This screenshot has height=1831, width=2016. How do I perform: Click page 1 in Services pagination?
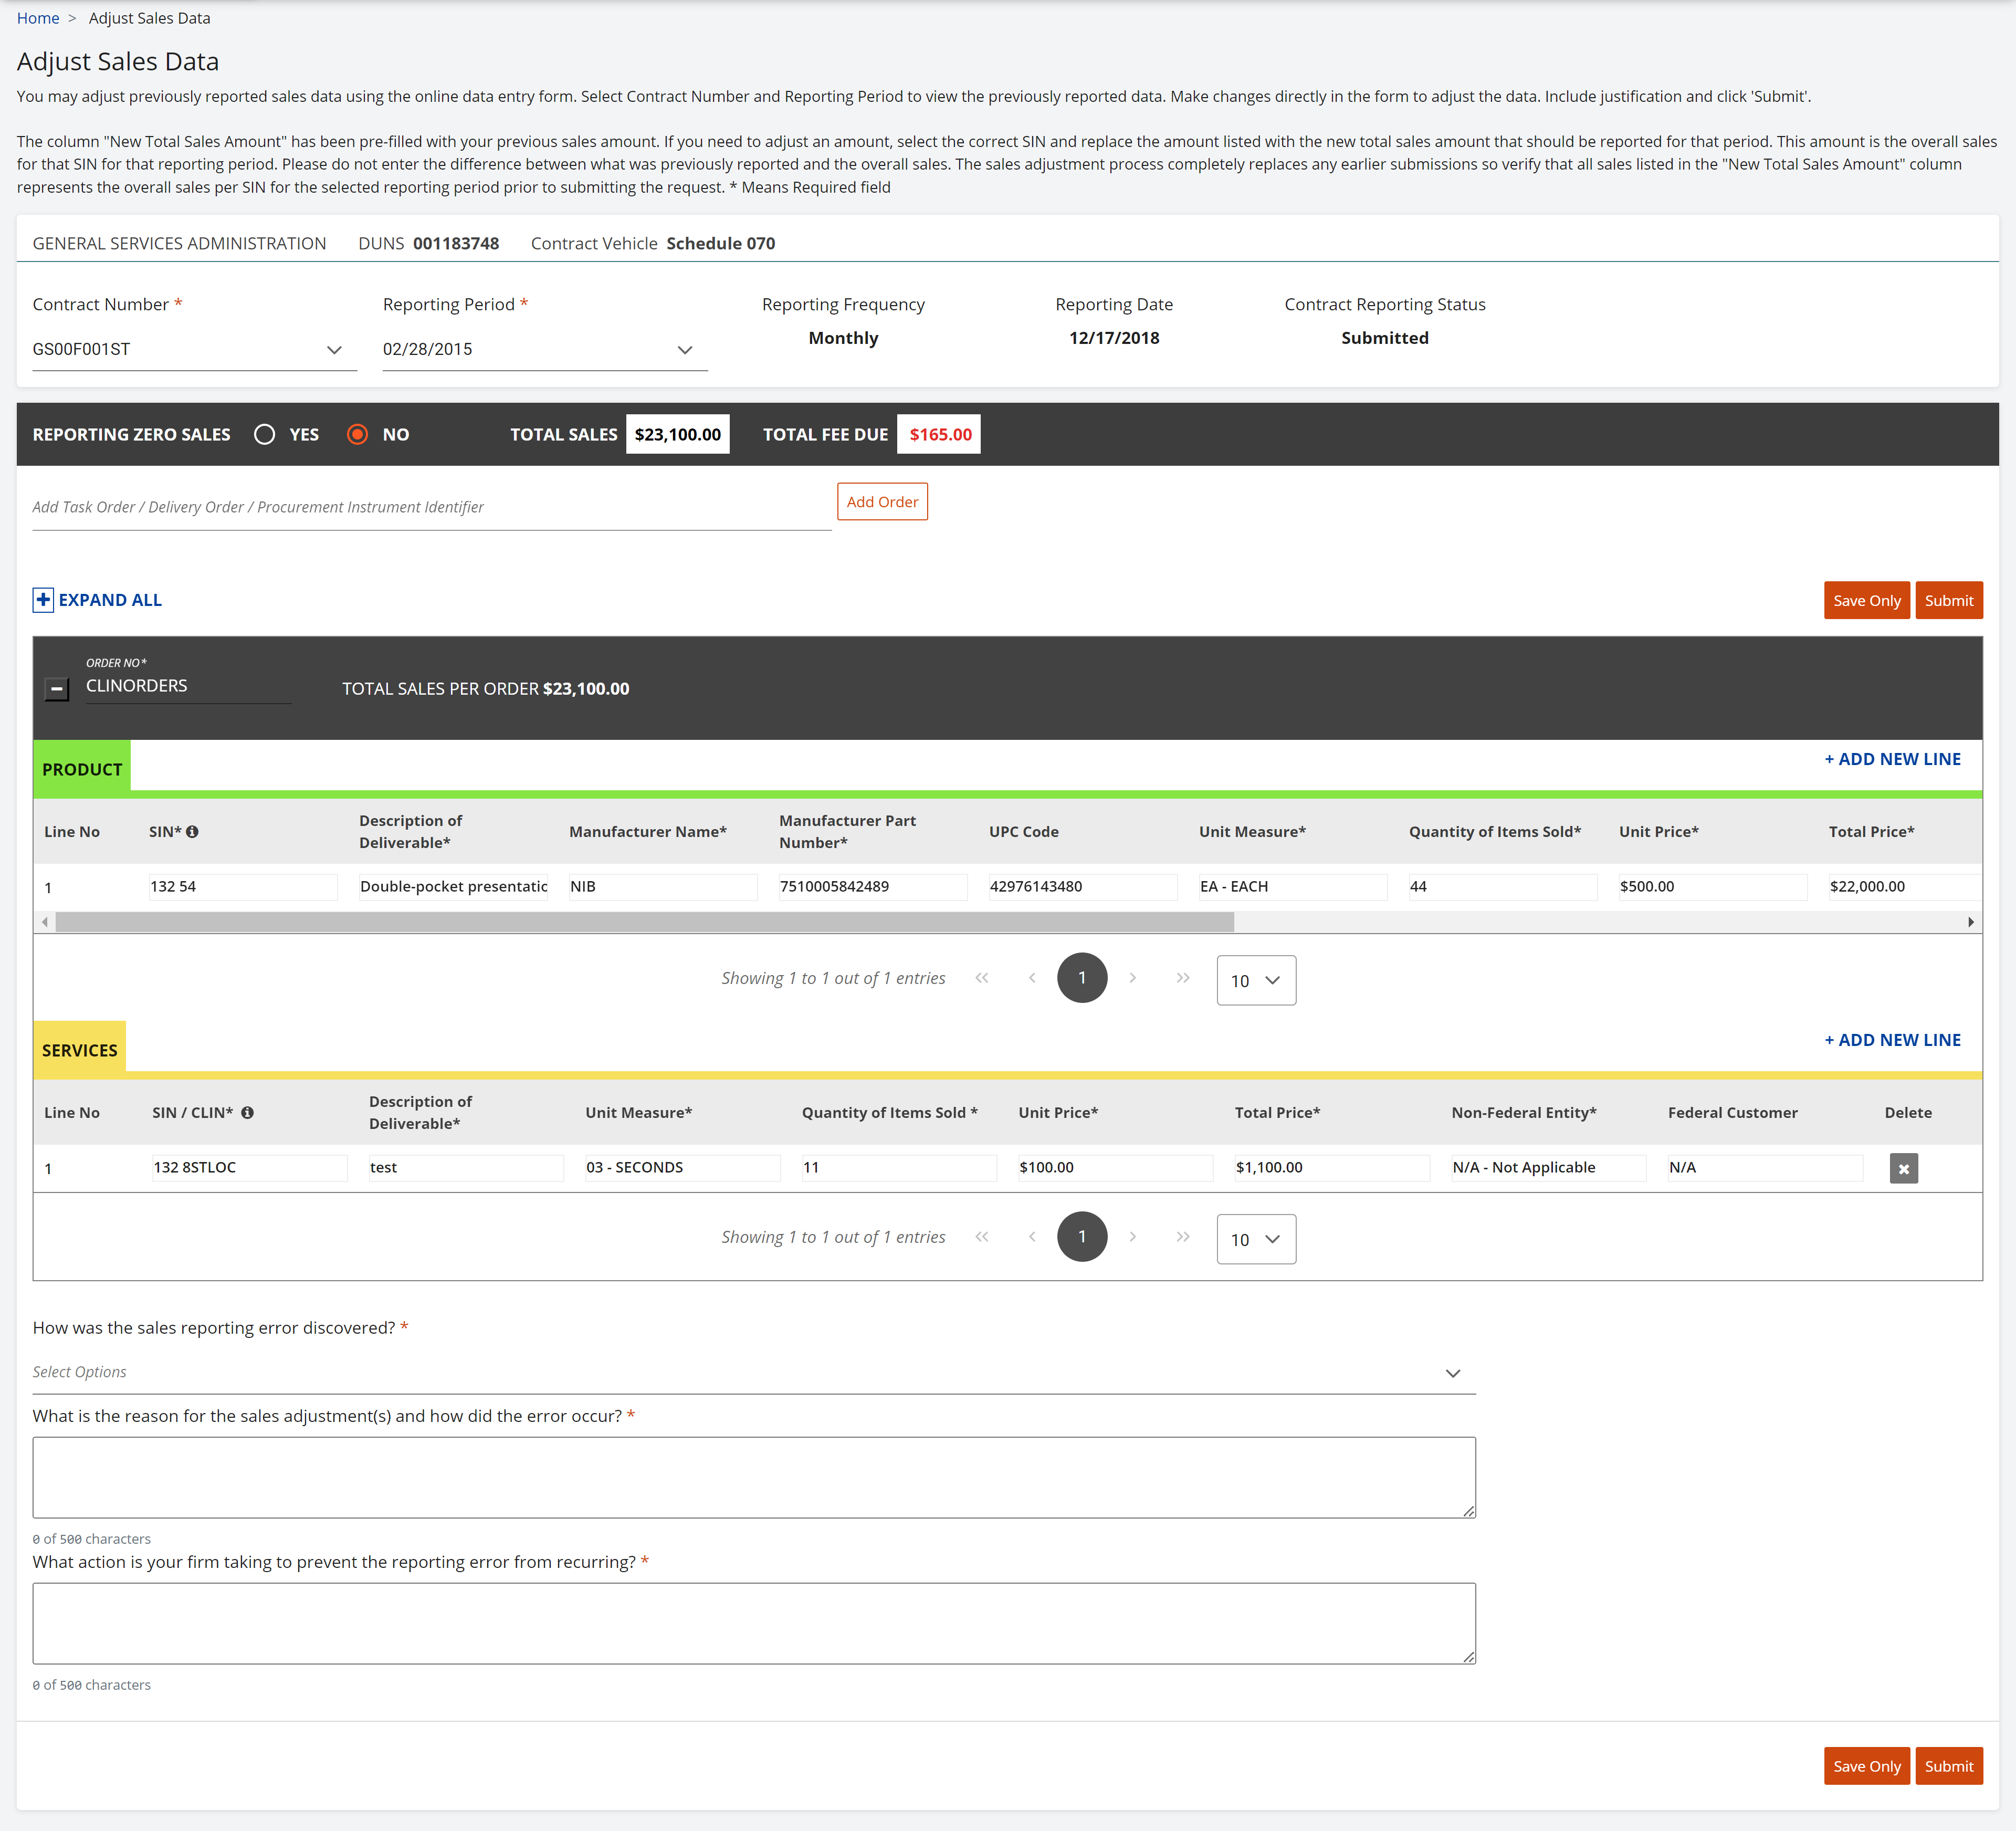pyautogui.click(x=1082, y=1237)
